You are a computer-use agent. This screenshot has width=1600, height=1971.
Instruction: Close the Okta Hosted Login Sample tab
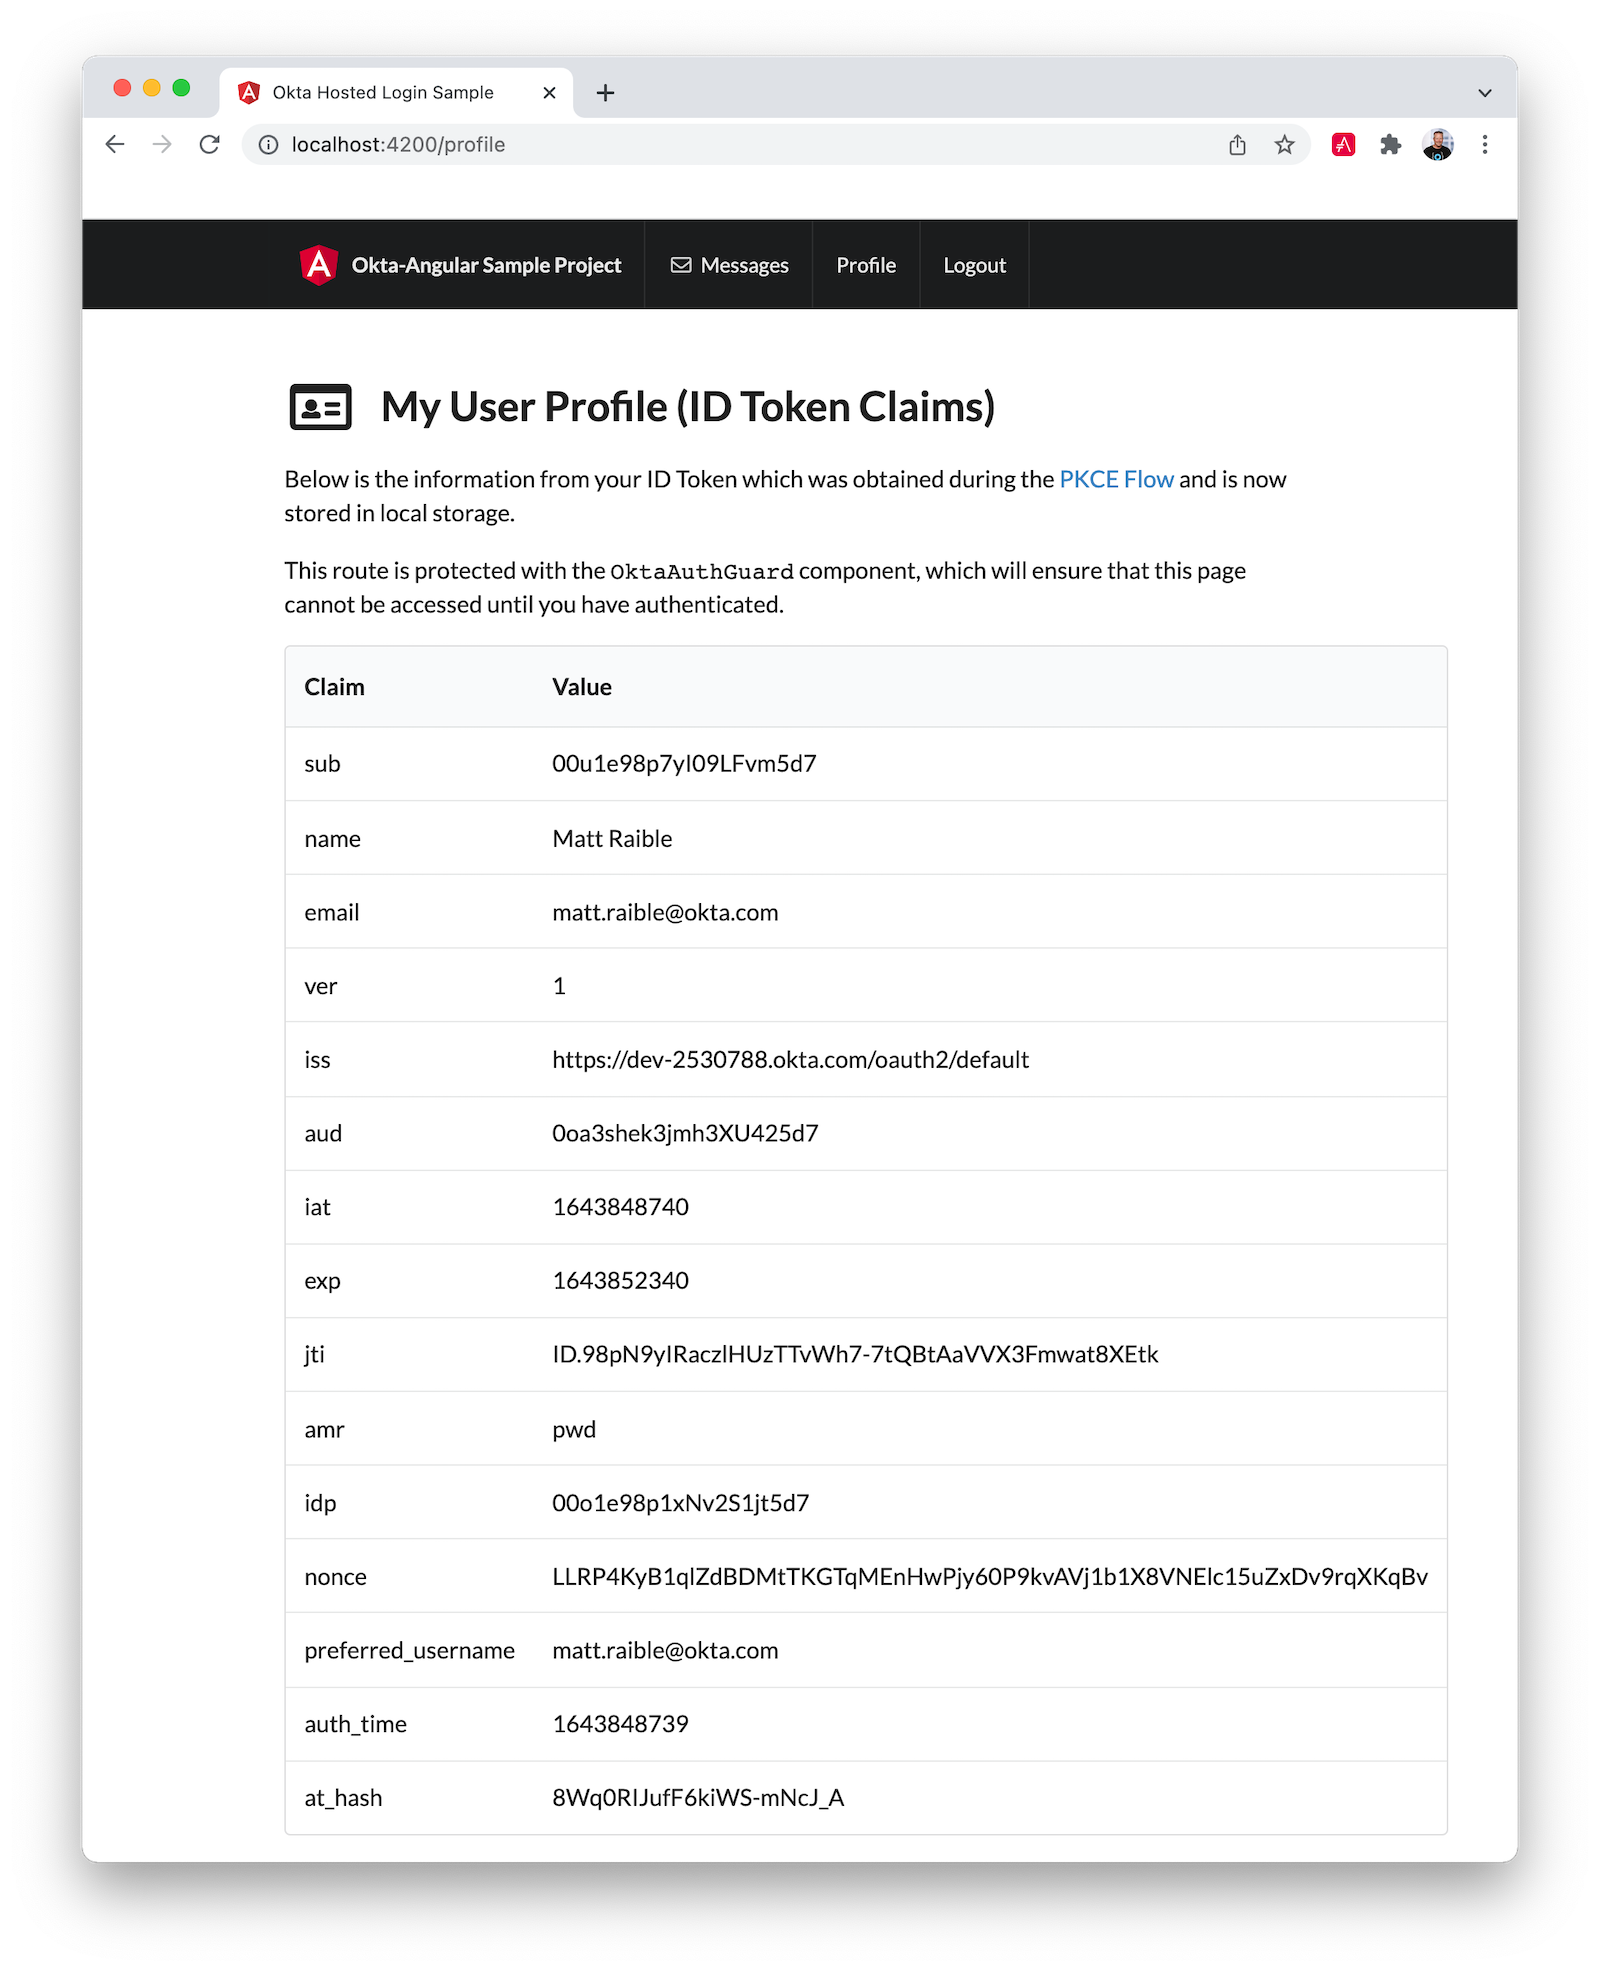549,93
